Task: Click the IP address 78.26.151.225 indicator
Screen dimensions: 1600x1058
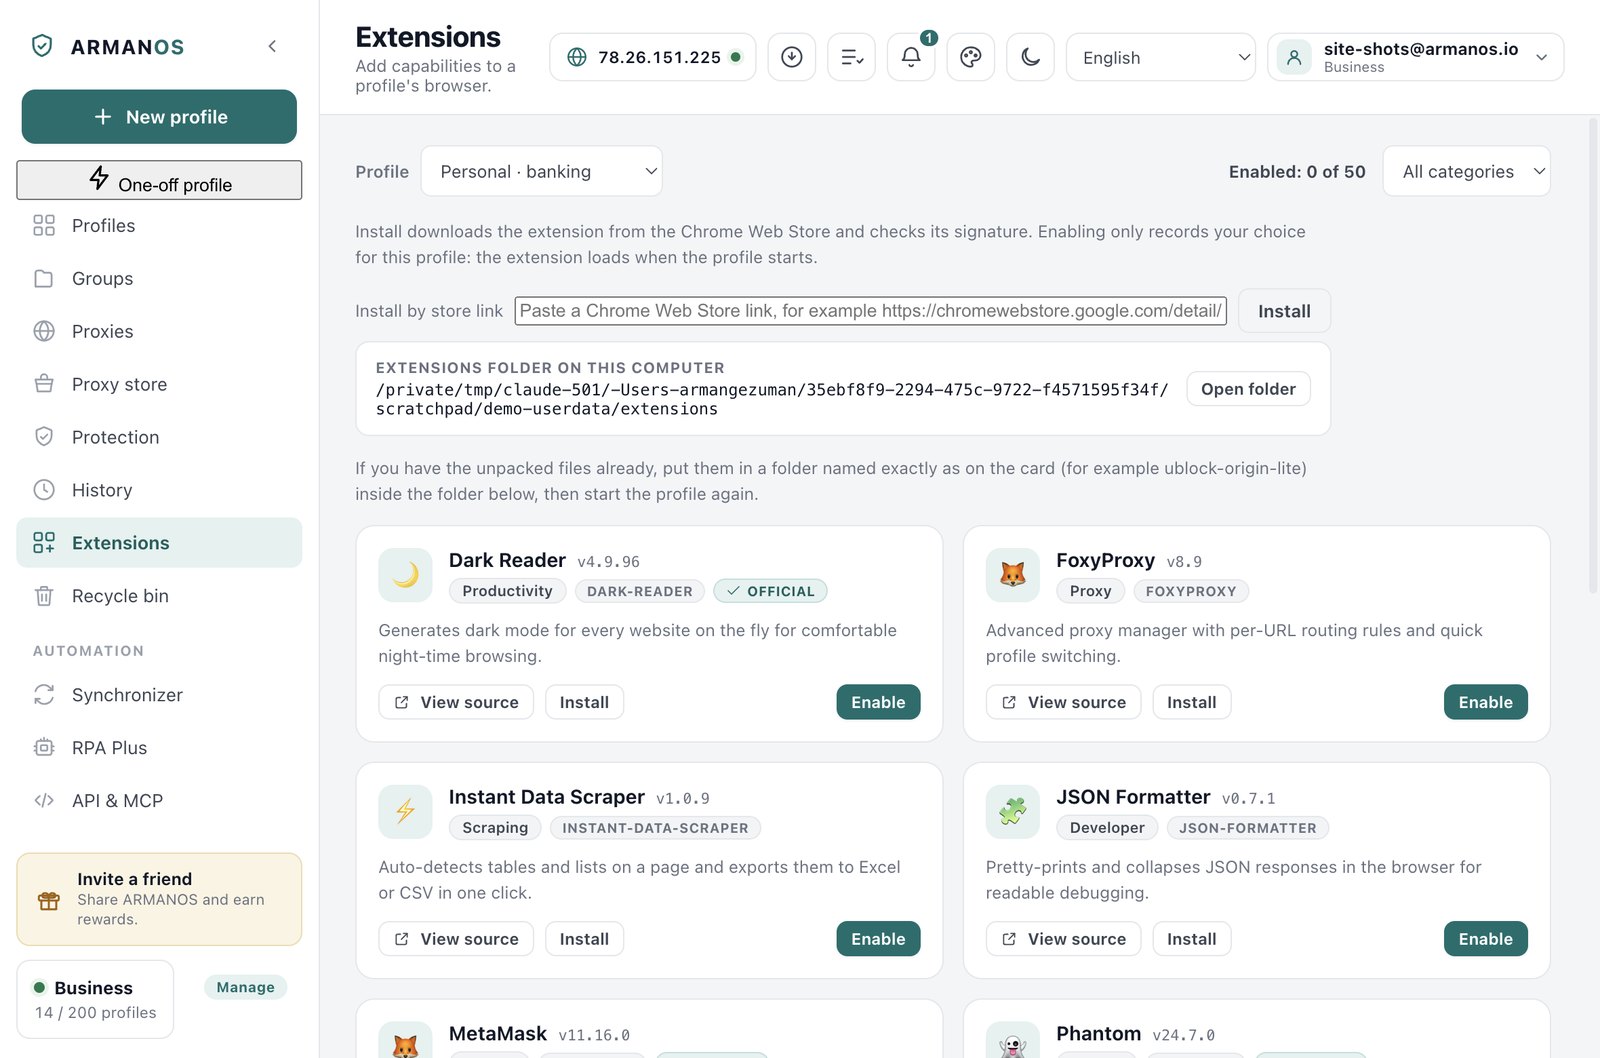Action: (x=653, y=57)
